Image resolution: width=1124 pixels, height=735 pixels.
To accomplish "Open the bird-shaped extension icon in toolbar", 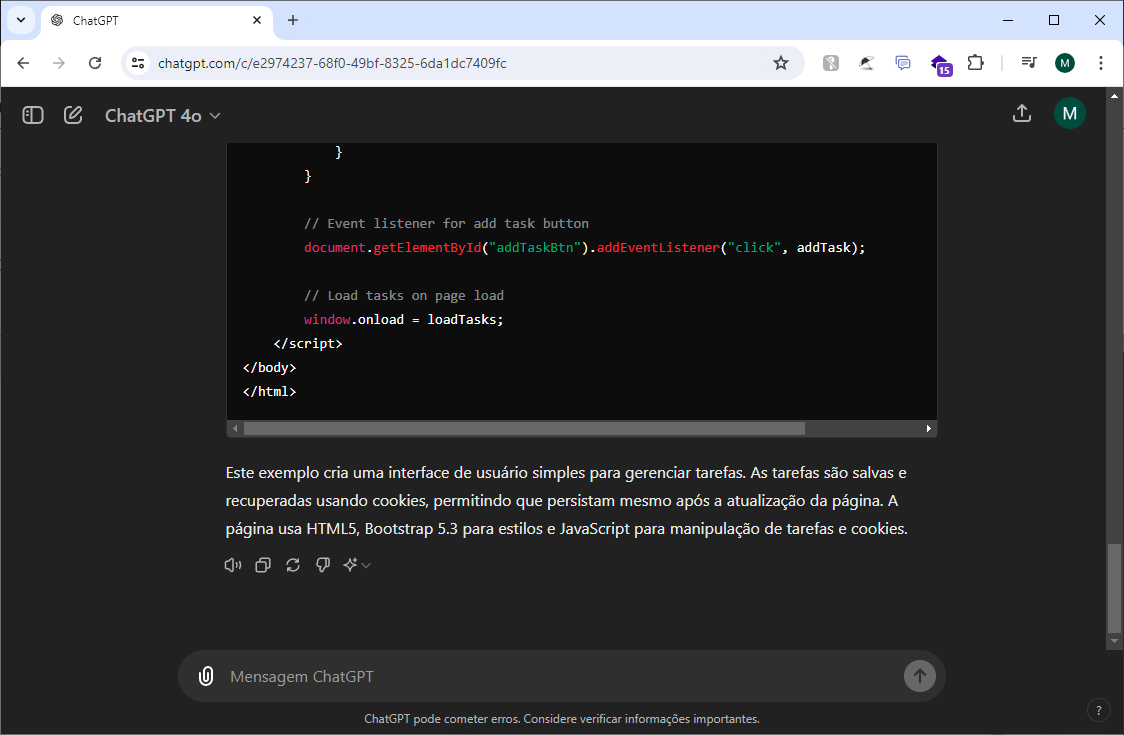I will tap(867, 63).
